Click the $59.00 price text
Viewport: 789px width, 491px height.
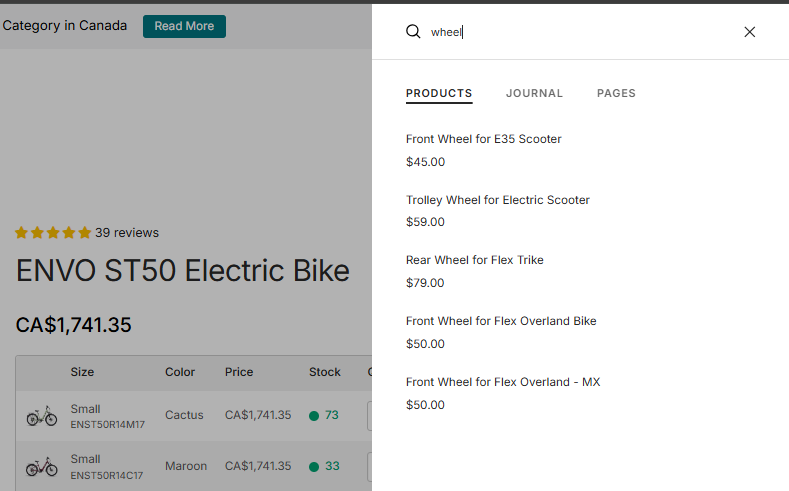[x=425, y=222]
